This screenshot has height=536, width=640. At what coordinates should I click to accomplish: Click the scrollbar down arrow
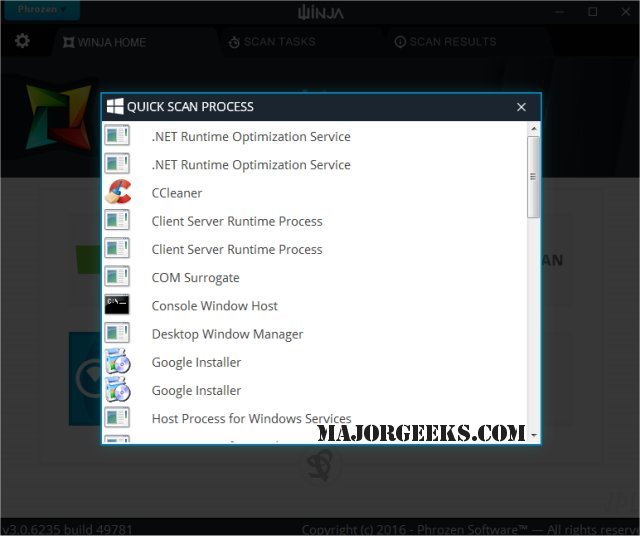[533, 436]
